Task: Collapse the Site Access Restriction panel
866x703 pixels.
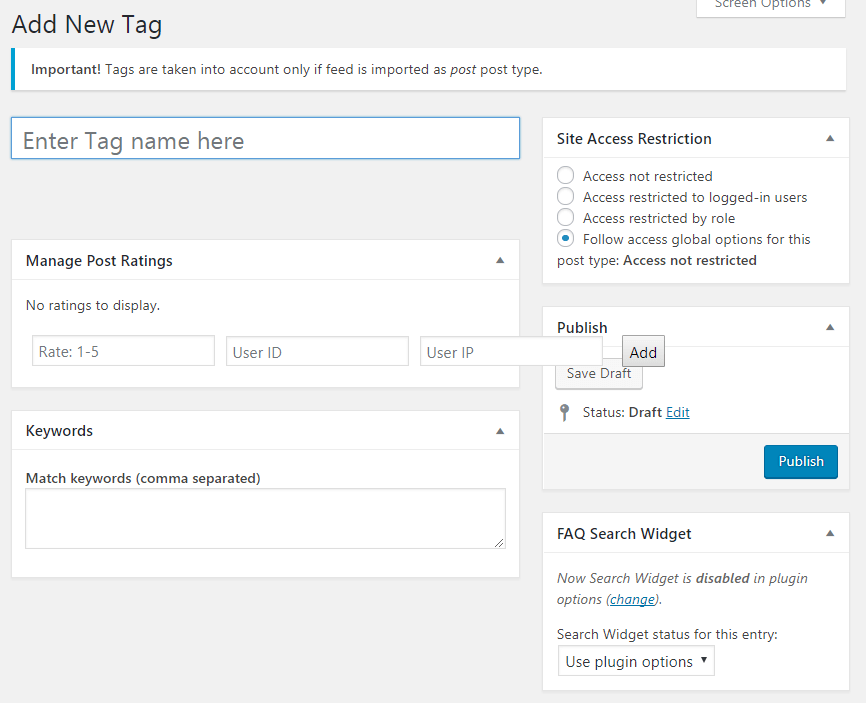Action: (x=829, y=138)
